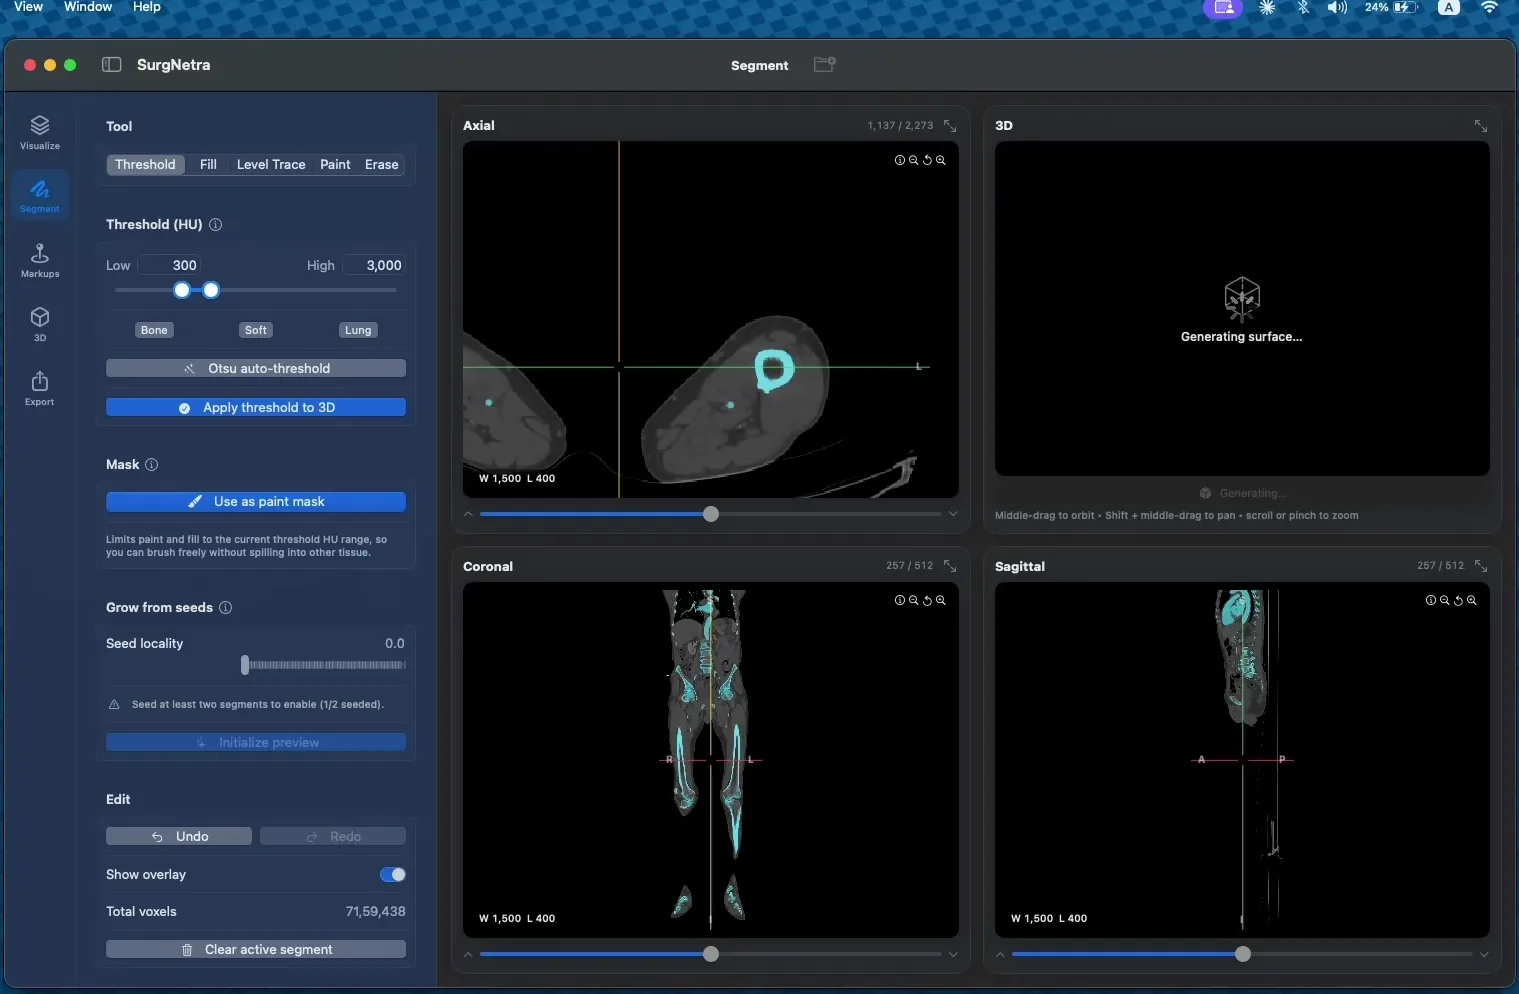Switch to the Fill tool
This screenshot has height=994, width=1519.
[208, 165]
